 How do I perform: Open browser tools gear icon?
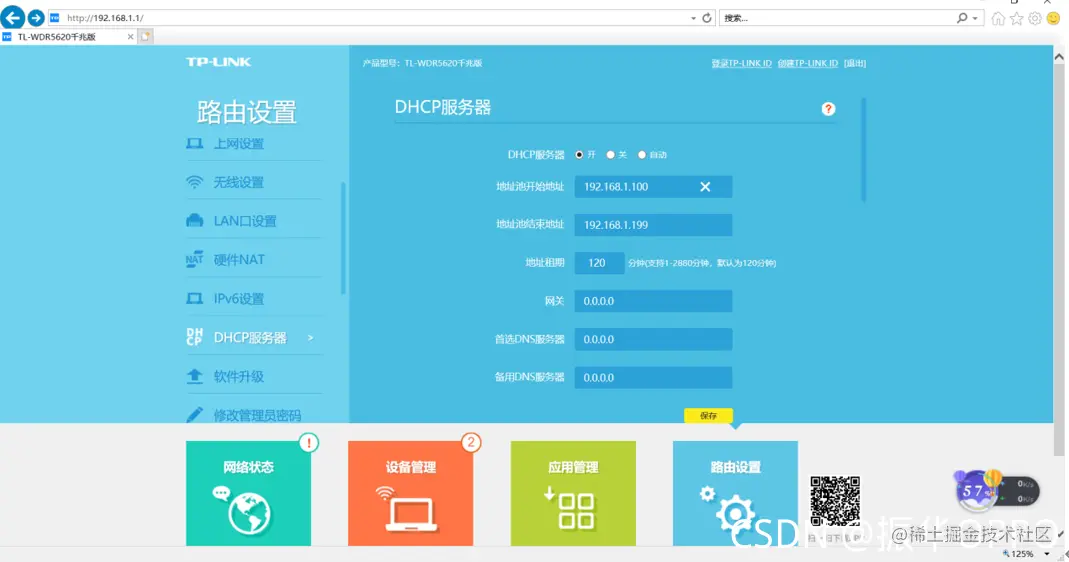pyautogui.click(x=1035, y=18)
